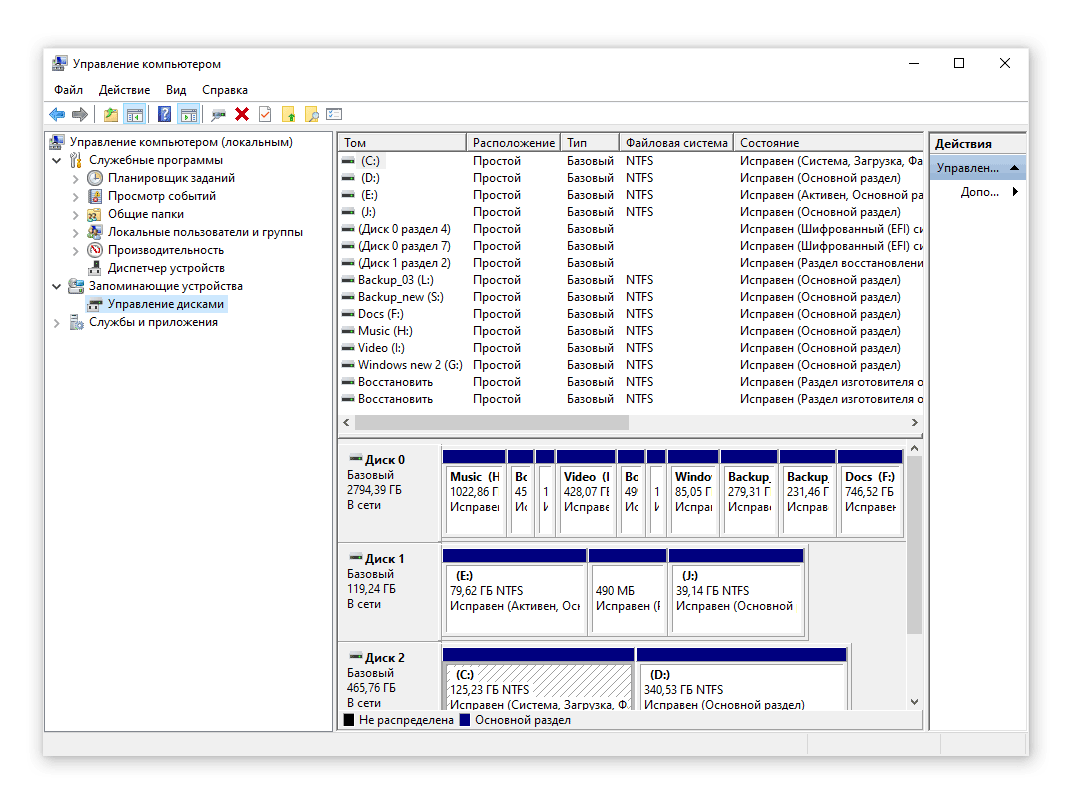Sort by the Файловая система column header
Image resolution: width=1079 pixels, height=805 pixels.
click(x=676, y=142)
